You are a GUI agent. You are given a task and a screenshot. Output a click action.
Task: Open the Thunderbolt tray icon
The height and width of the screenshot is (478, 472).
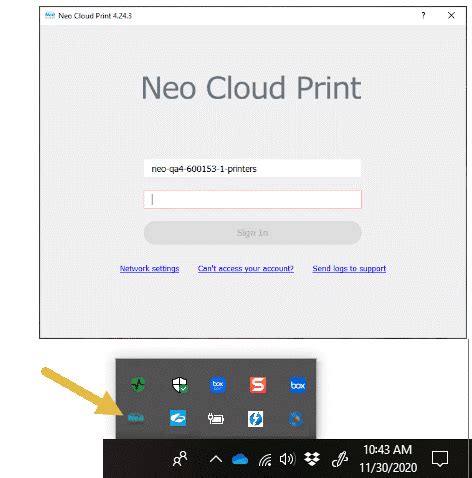point(256,419)
